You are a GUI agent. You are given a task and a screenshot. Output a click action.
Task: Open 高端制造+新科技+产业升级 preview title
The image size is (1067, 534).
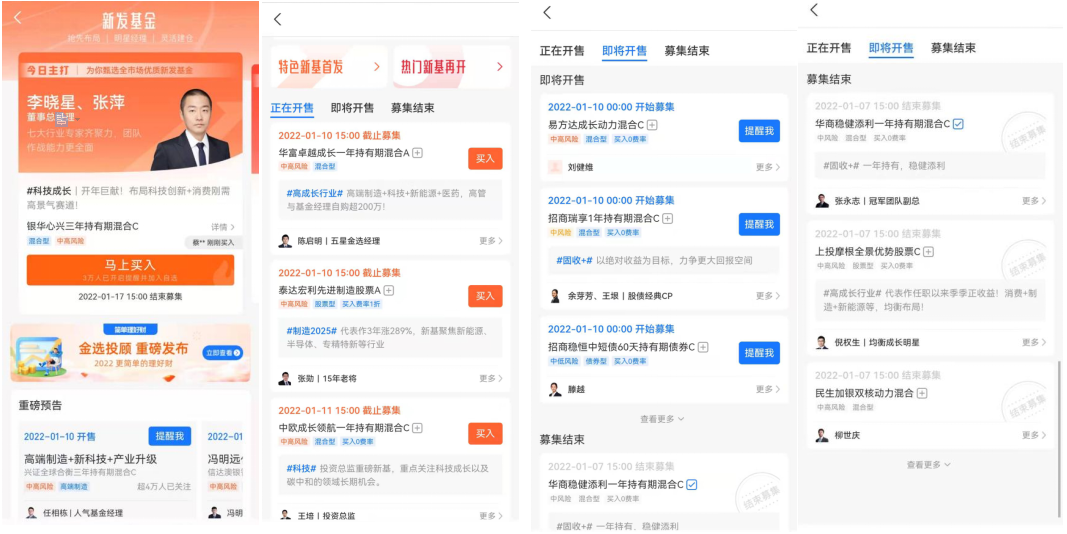click(91, 459)
